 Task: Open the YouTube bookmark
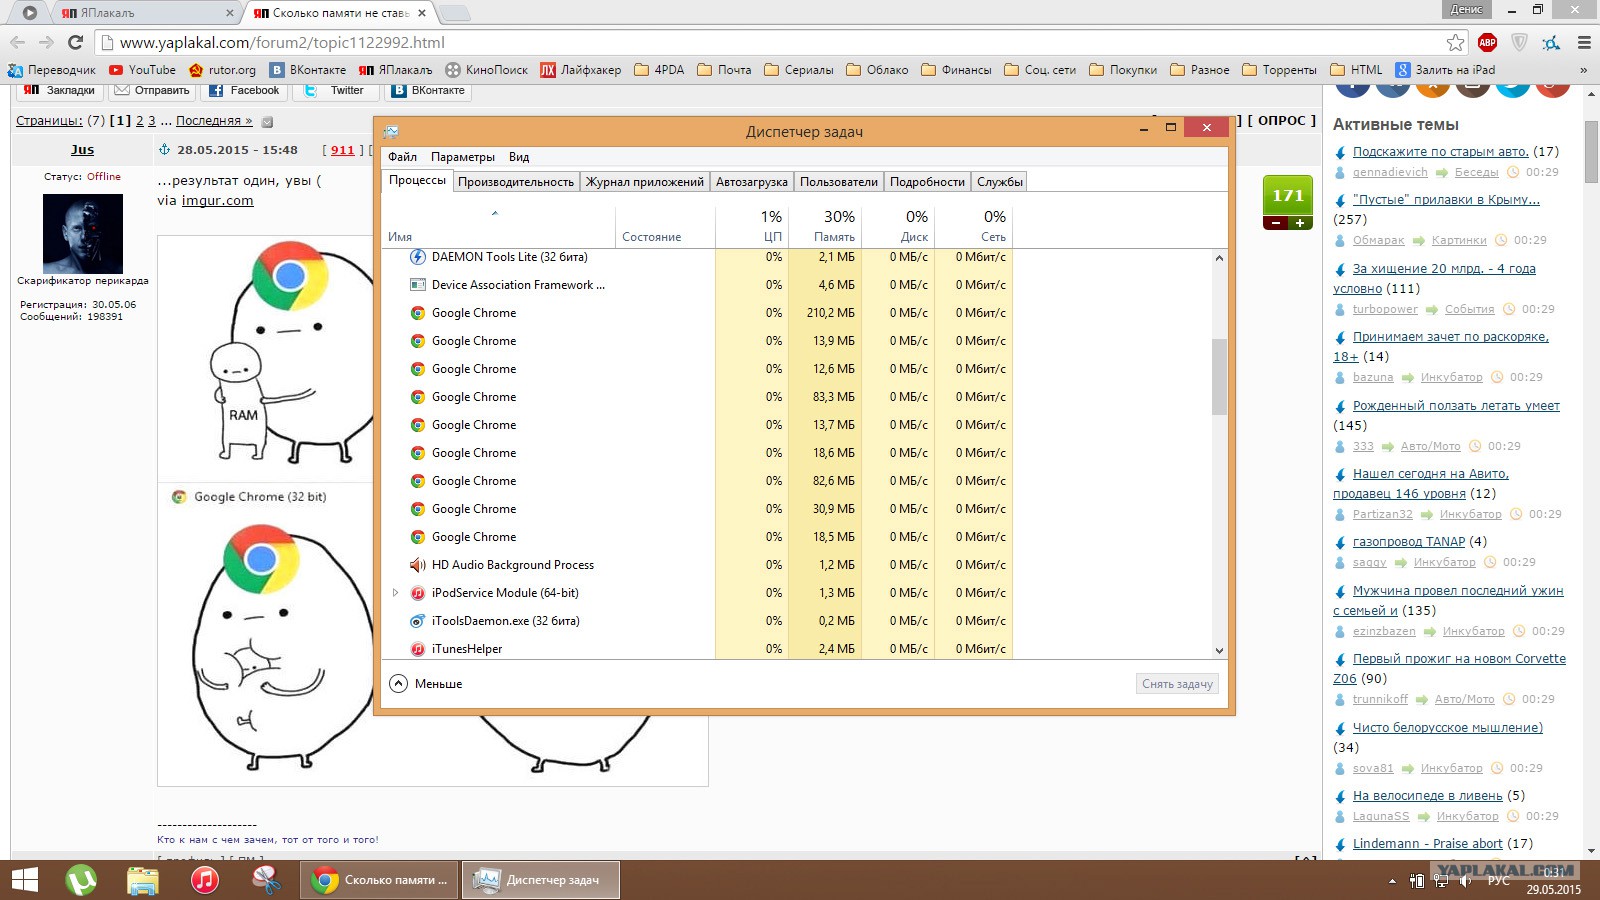tap(142, 70)
